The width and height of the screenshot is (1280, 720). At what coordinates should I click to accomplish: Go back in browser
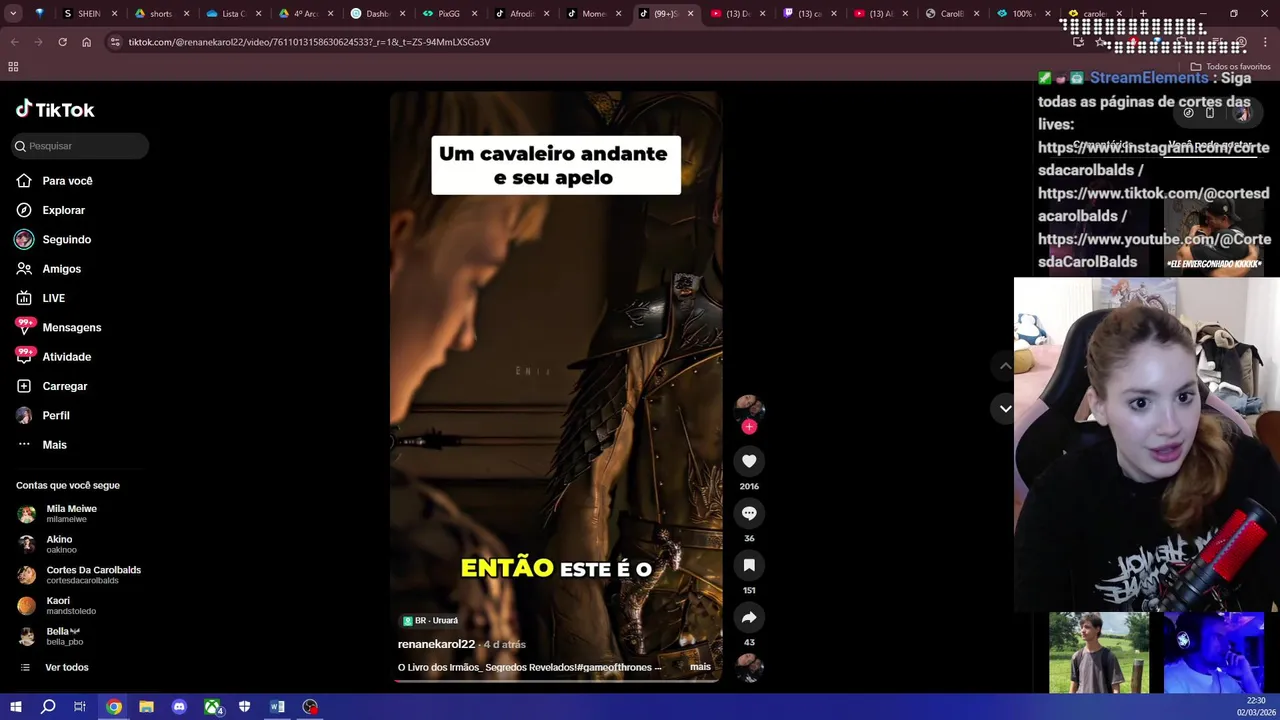(14, 42)
